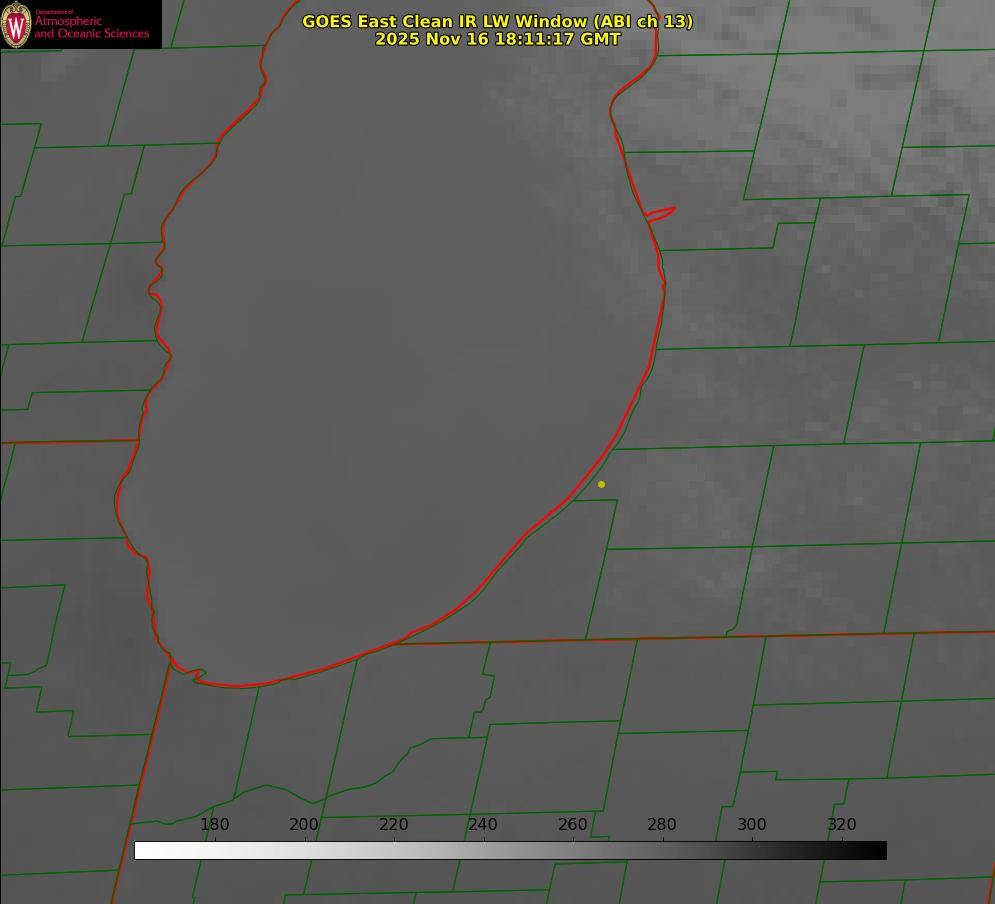The image size is (995, 904).
Task: Select the 320 colorbar tick label
Action: [x=842, y=825]
